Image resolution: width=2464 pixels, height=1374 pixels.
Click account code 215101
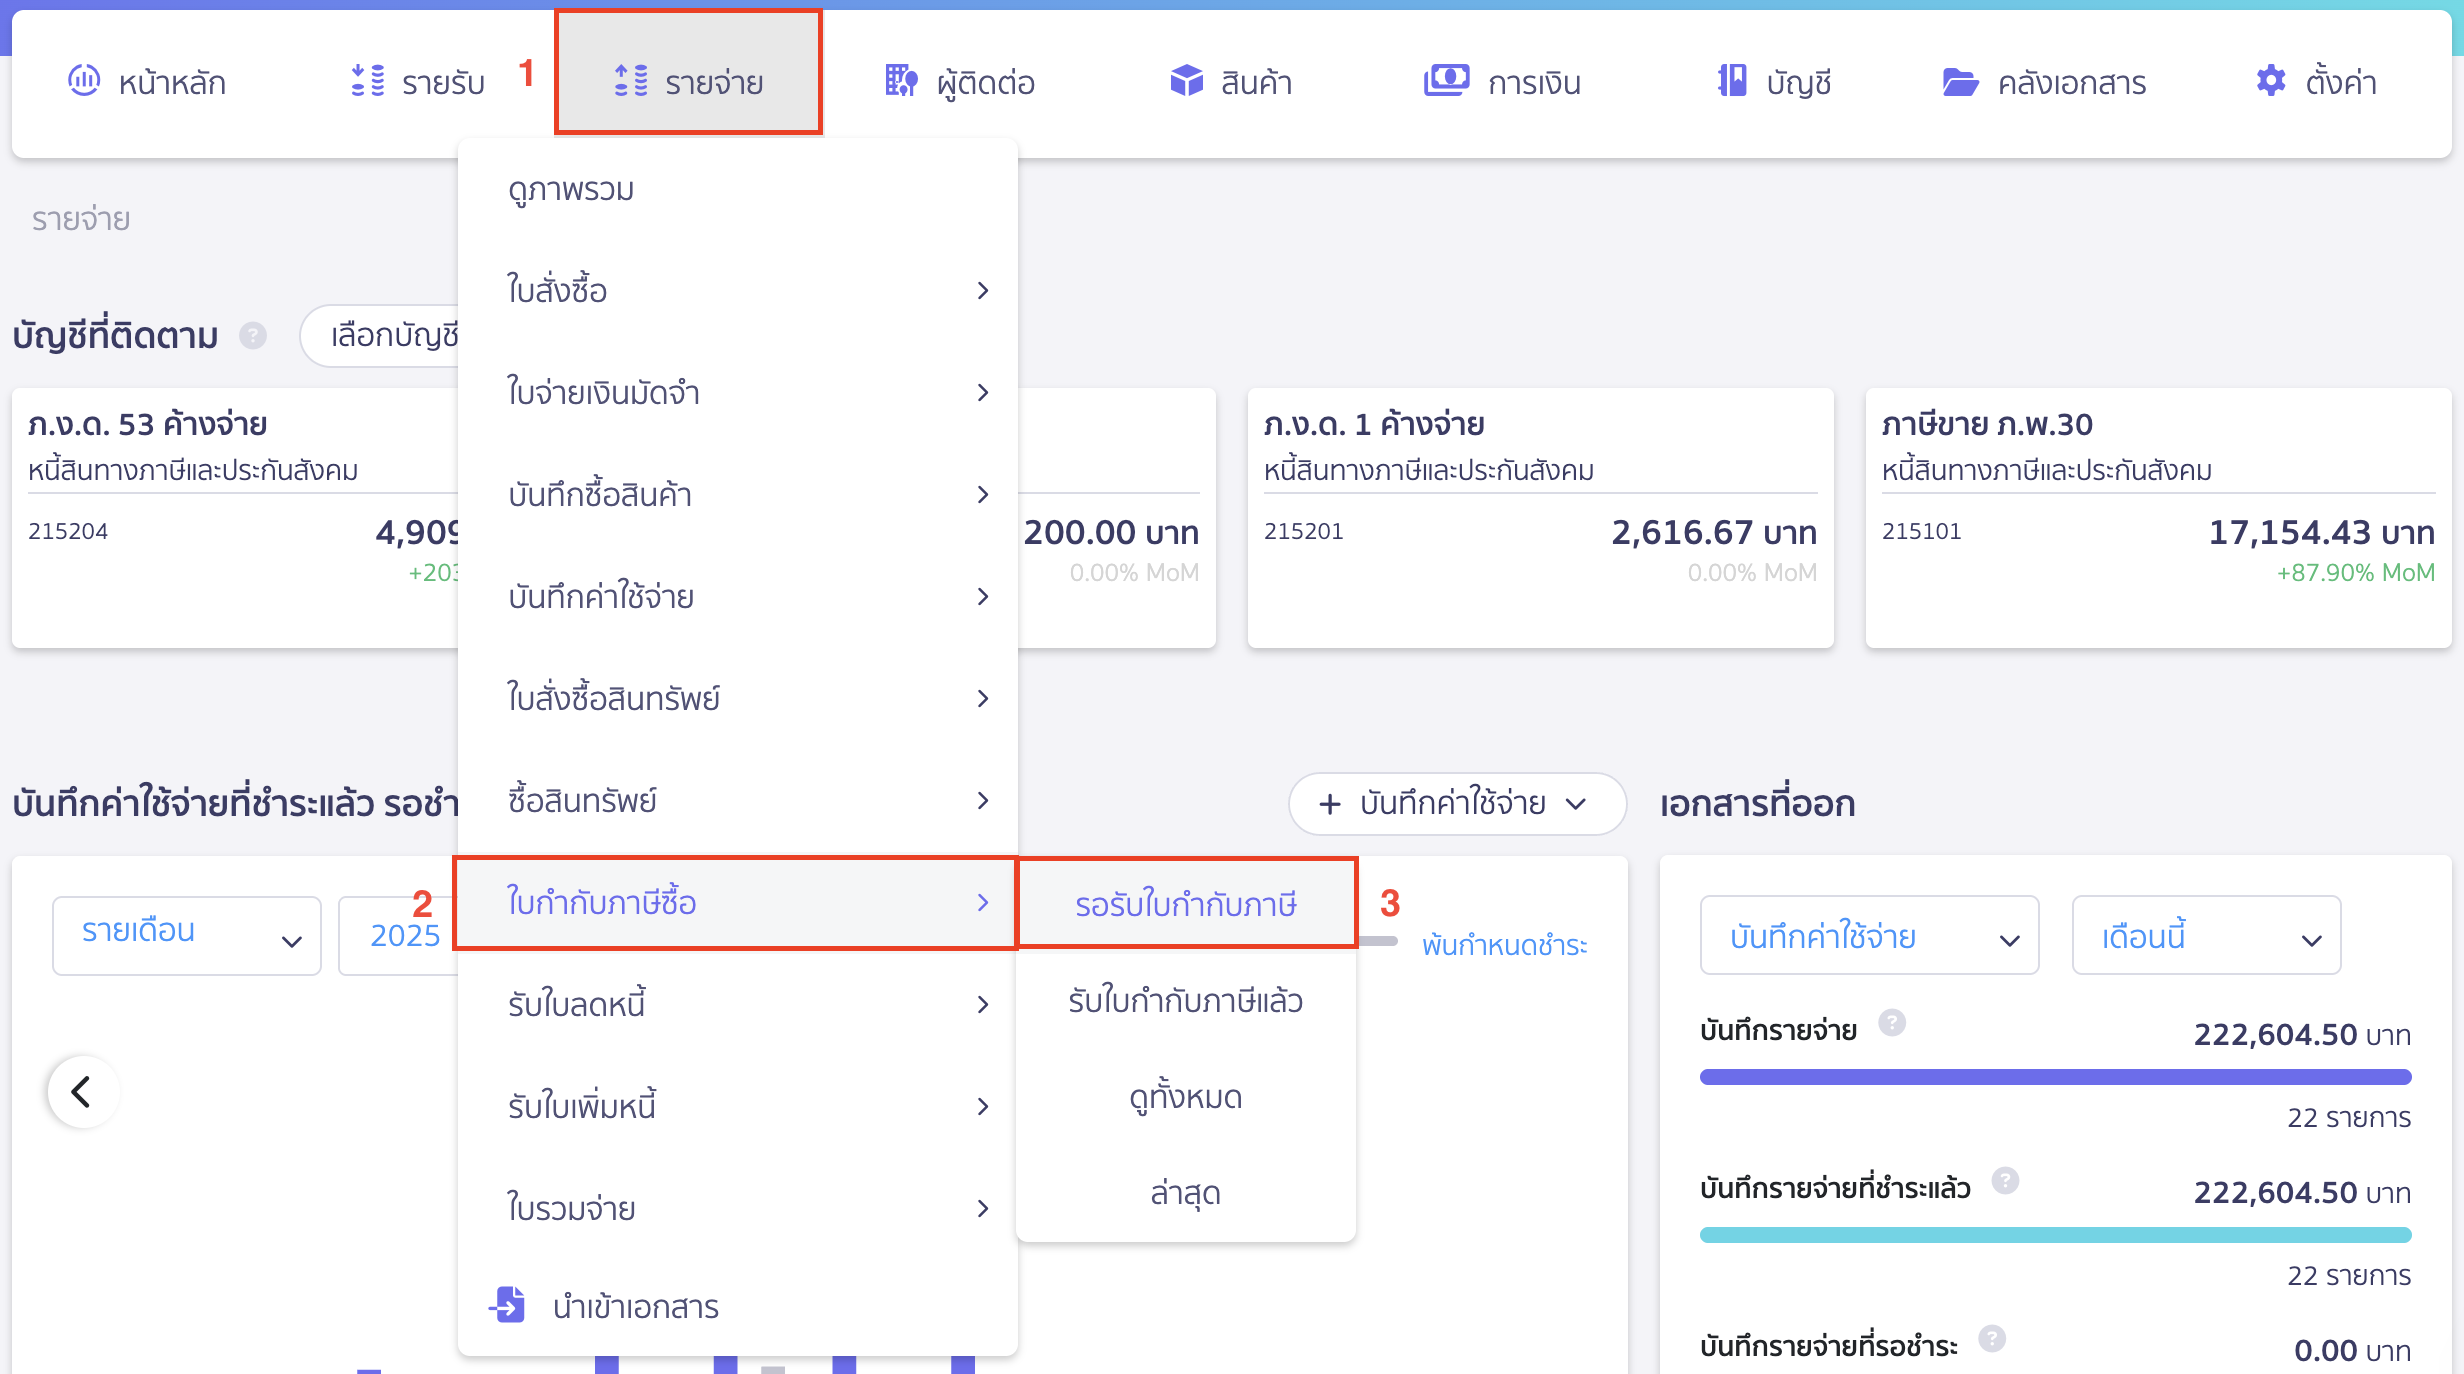1921,531
